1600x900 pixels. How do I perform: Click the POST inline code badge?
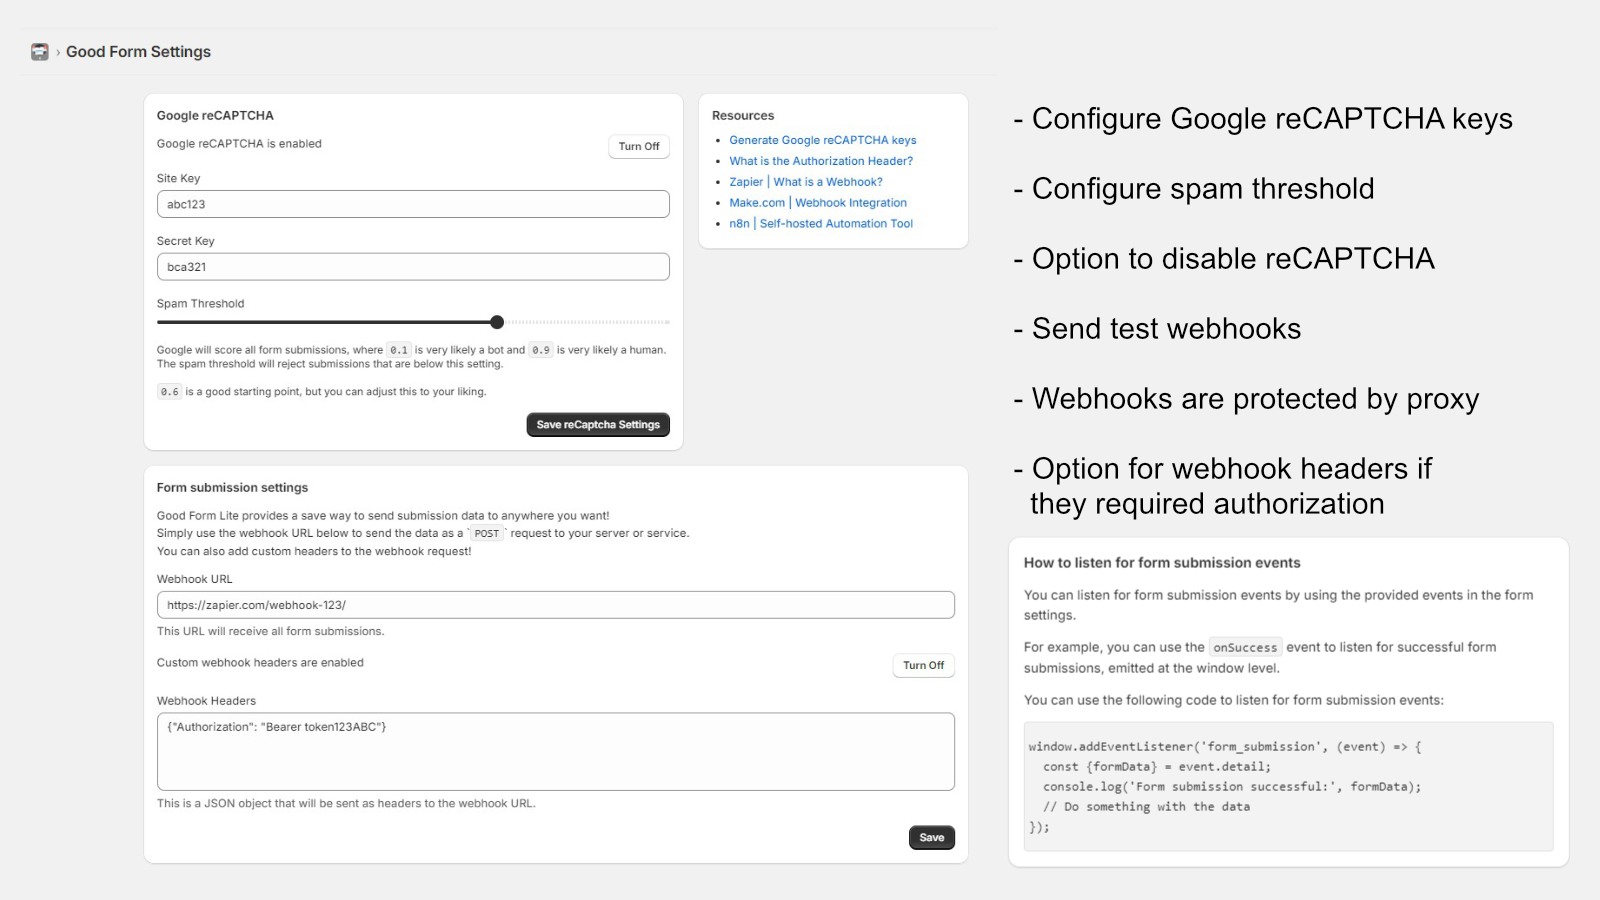pyautogui.click(x=486, y=534)
